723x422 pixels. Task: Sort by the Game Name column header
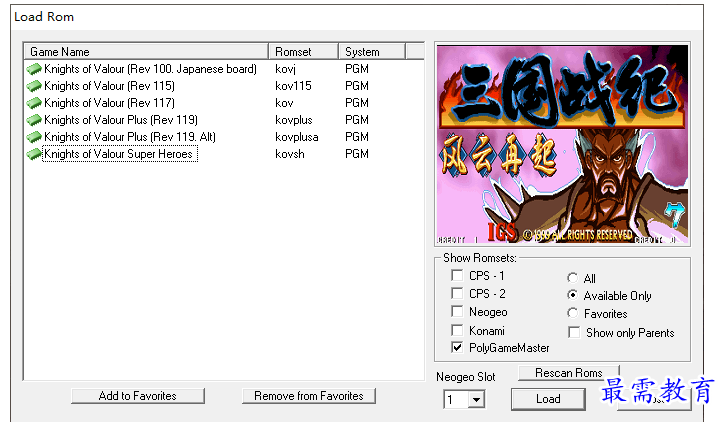coord(146,52)
